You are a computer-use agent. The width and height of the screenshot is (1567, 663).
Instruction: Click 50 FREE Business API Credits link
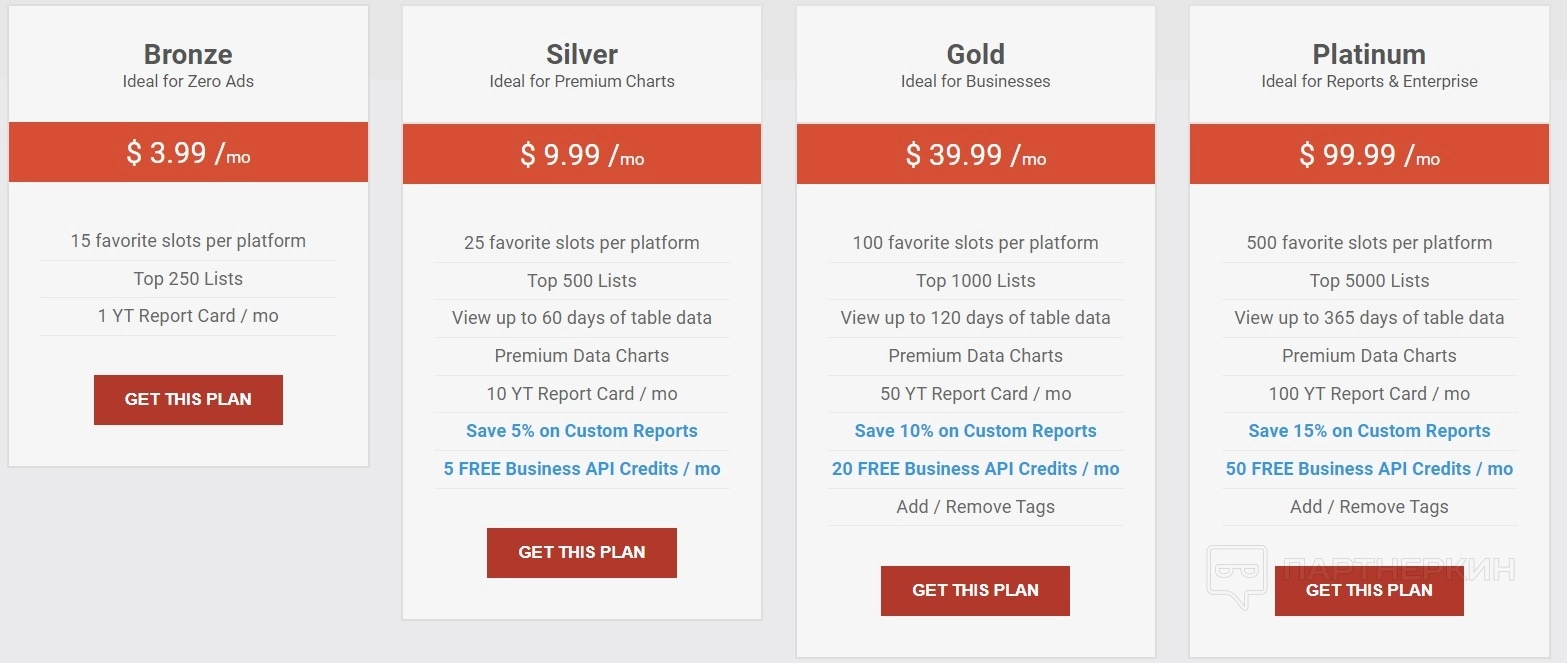pyautogui.click(x=1368, y=469)
